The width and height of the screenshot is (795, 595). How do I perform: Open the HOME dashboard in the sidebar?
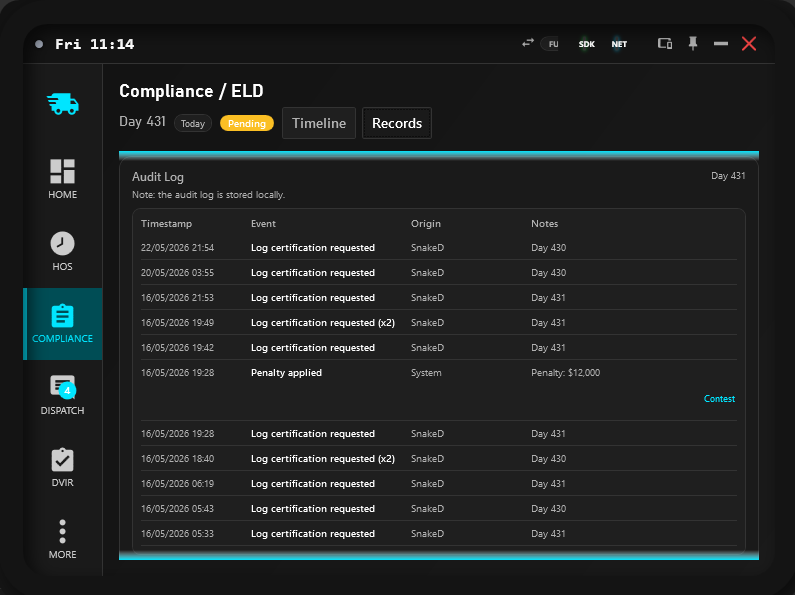(x=62, y=179)
